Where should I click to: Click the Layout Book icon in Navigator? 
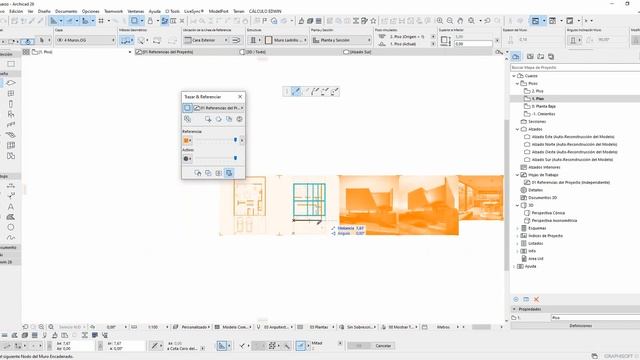pos(540,56)
